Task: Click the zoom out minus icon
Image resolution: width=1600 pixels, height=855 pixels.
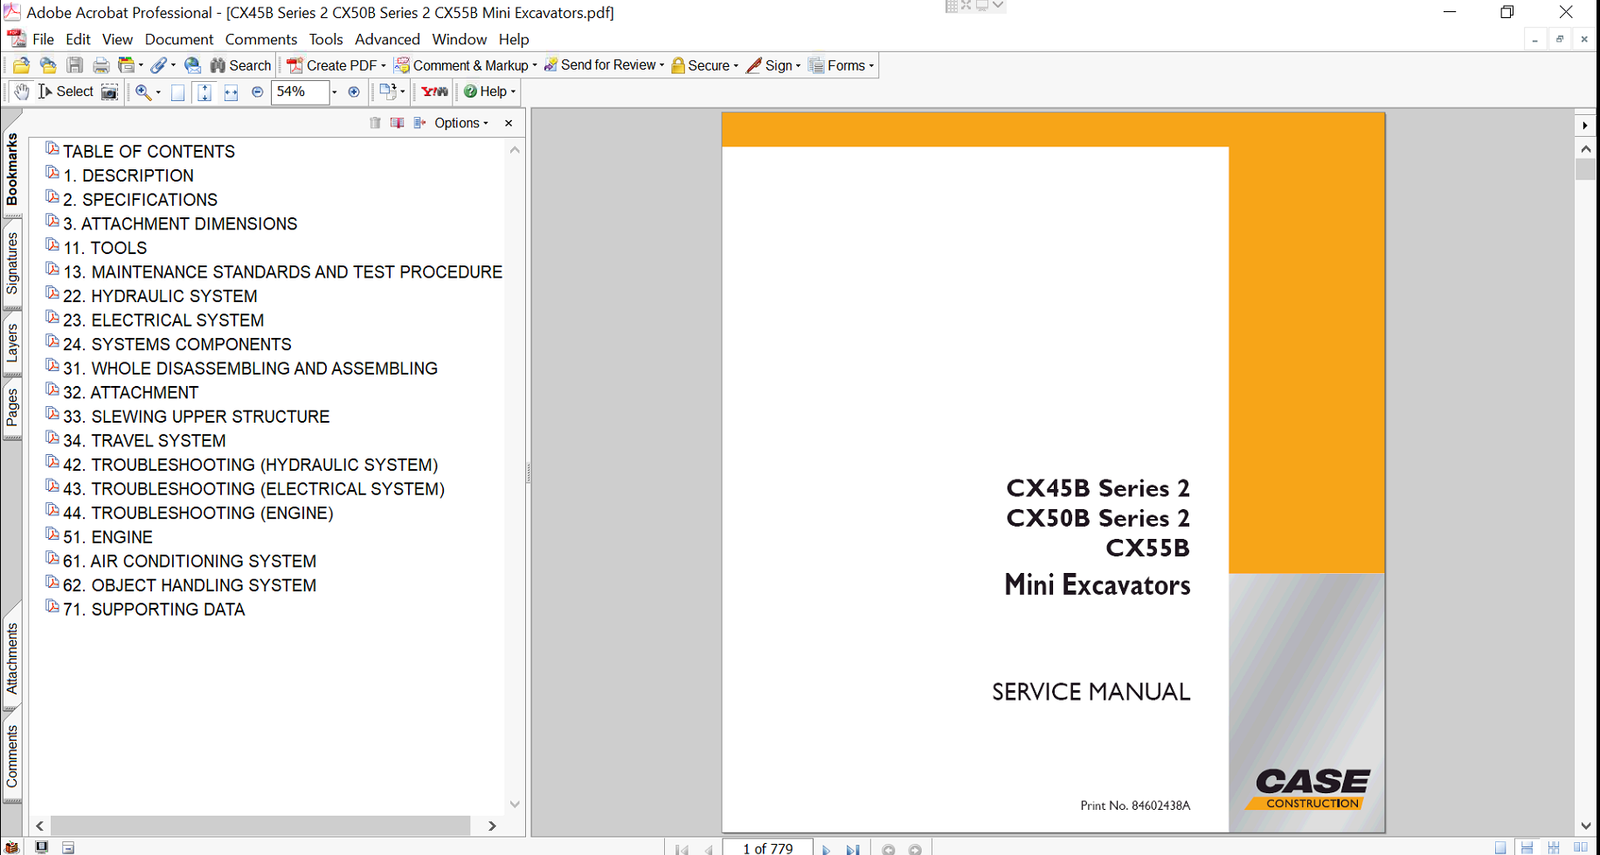Action: [x=257, y=92]
